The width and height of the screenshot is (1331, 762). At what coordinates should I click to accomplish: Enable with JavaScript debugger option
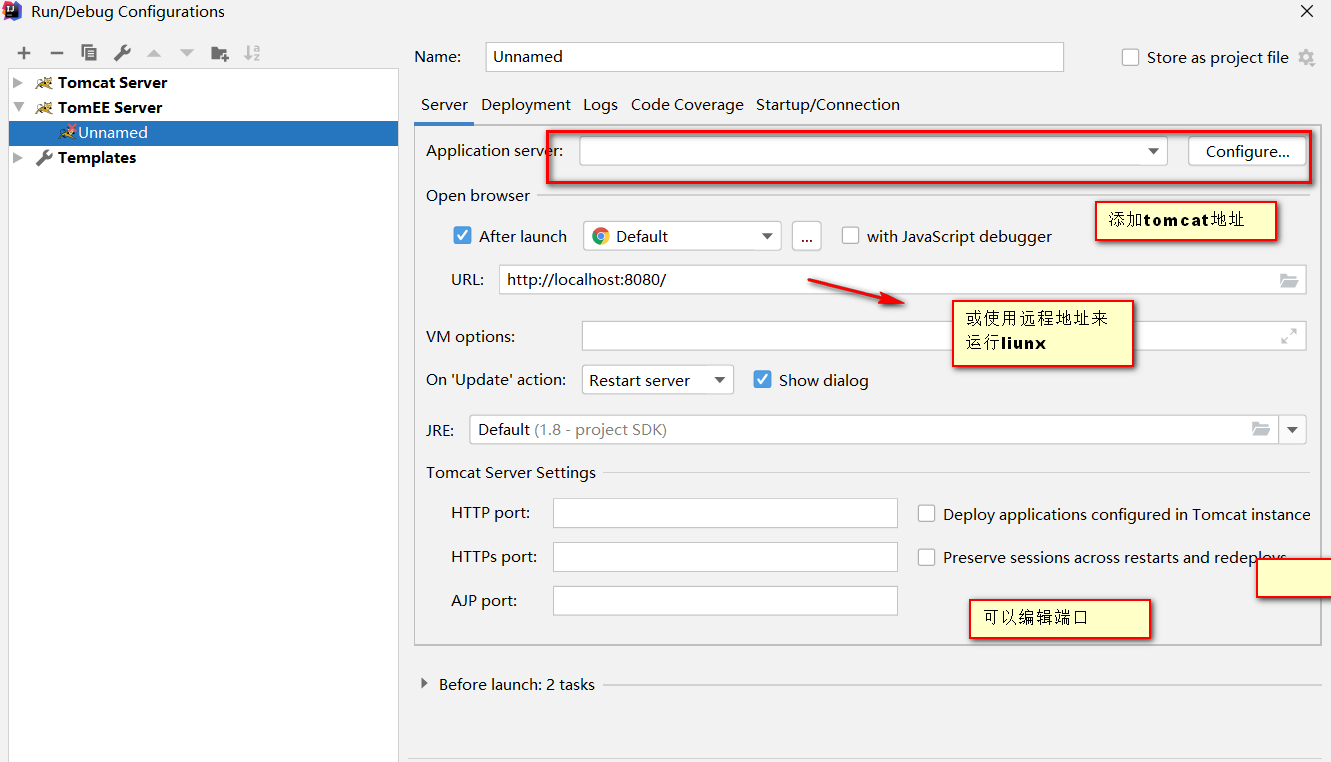click(x=851, y=236)
